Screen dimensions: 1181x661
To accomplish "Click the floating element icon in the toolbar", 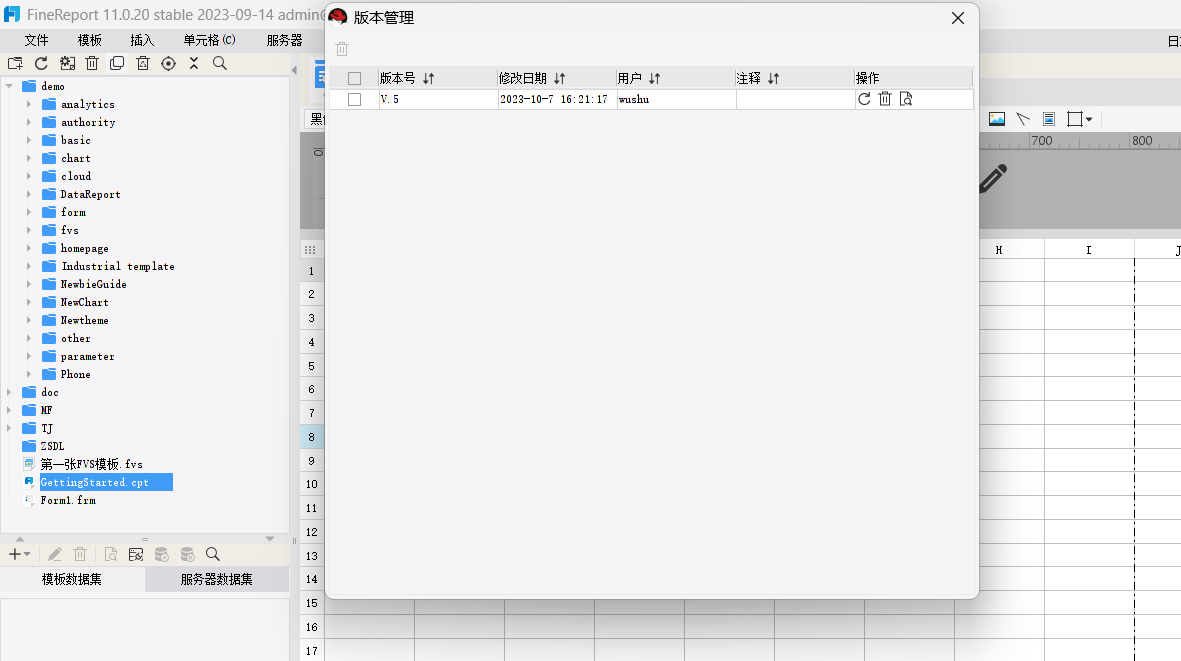I will pyautogui.click(x=1048, y=119).
